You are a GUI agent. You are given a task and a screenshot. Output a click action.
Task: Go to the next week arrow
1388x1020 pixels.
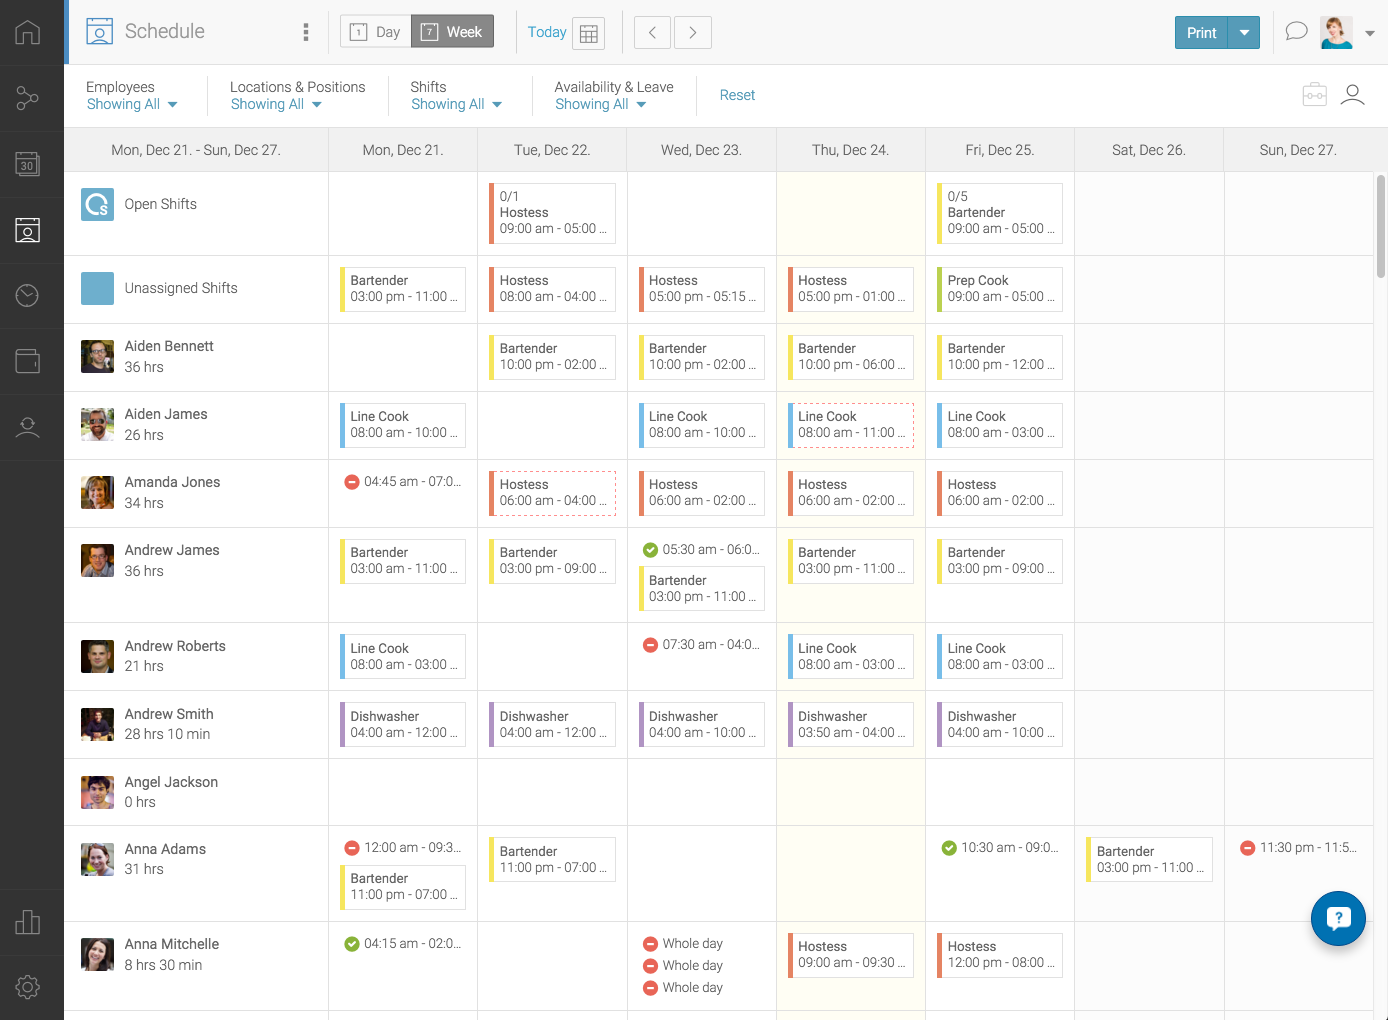click(x=693, y=32)
